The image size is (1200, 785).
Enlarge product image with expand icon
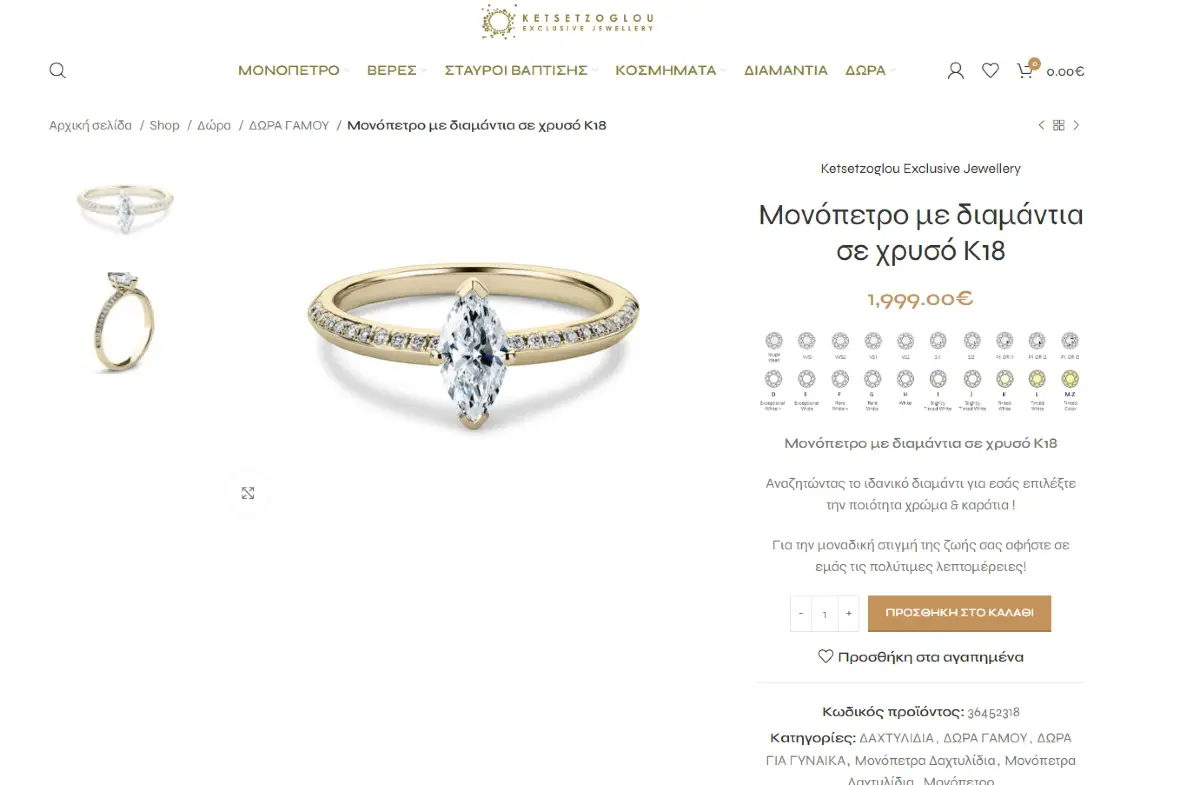[x=248, y=493]
